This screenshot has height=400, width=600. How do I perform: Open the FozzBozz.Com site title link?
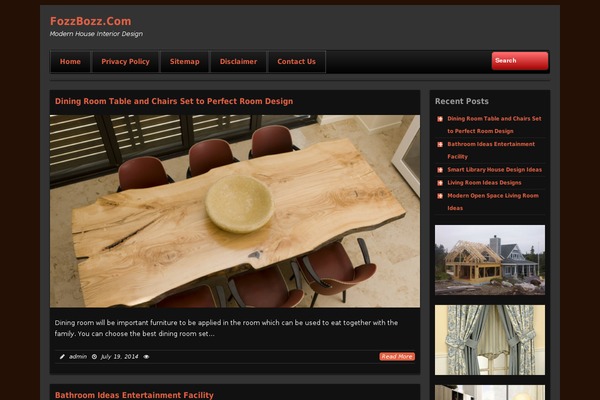(x=91, y=21)
